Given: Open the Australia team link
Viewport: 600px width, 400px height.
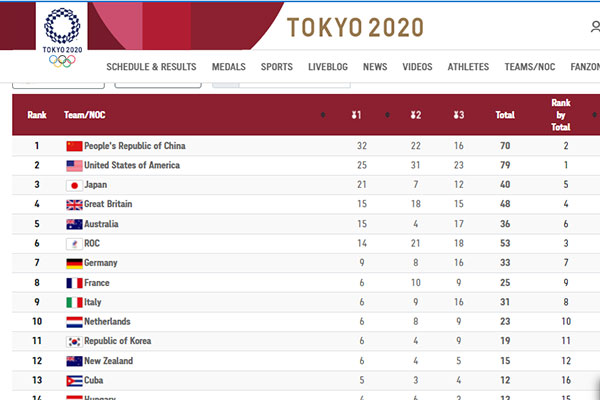Looking at the screenshot, I should (101, 224).
